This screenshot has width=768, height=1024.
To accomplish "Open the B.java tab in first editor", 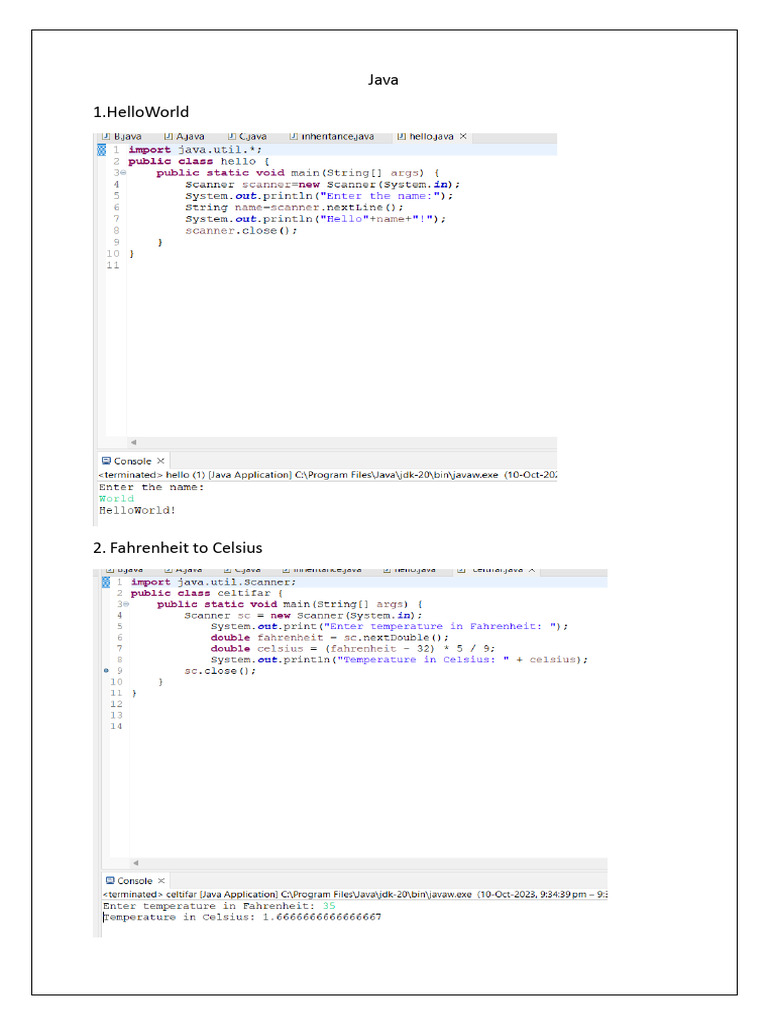I will [x=125, y=136].
